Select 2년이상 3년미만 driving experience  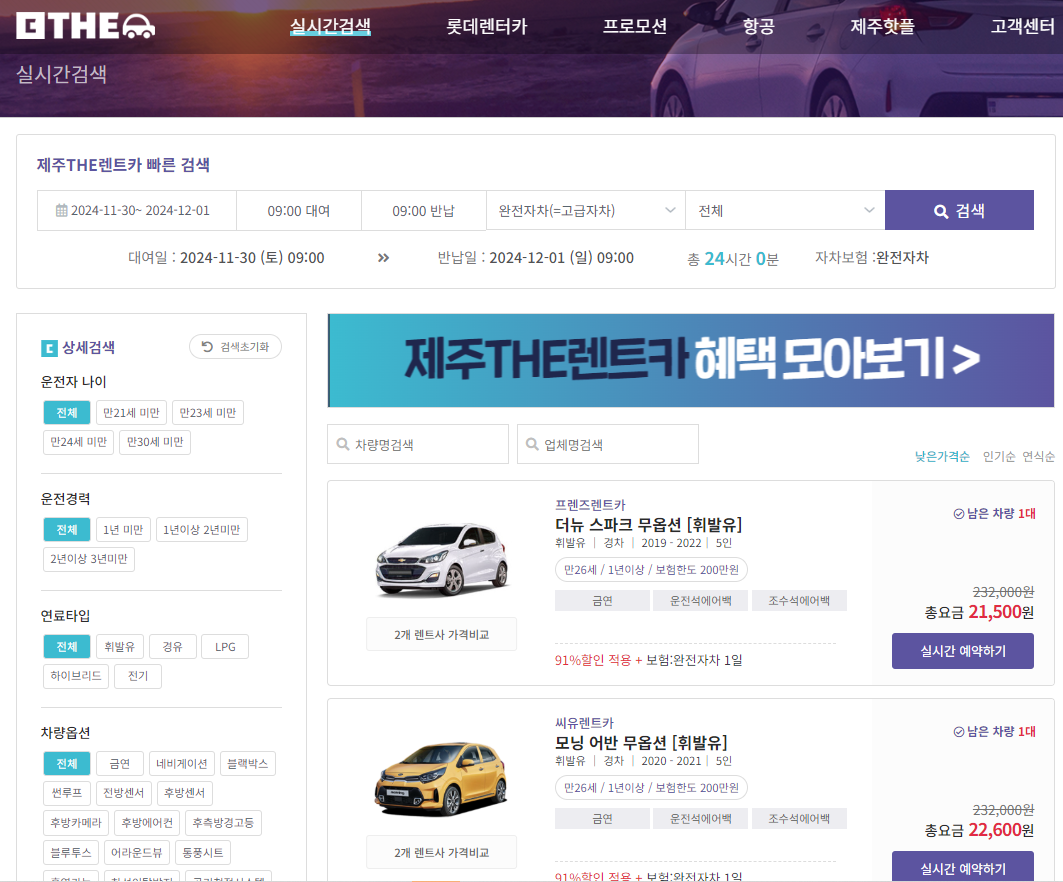pyautogui.click(x=89, y=559)
